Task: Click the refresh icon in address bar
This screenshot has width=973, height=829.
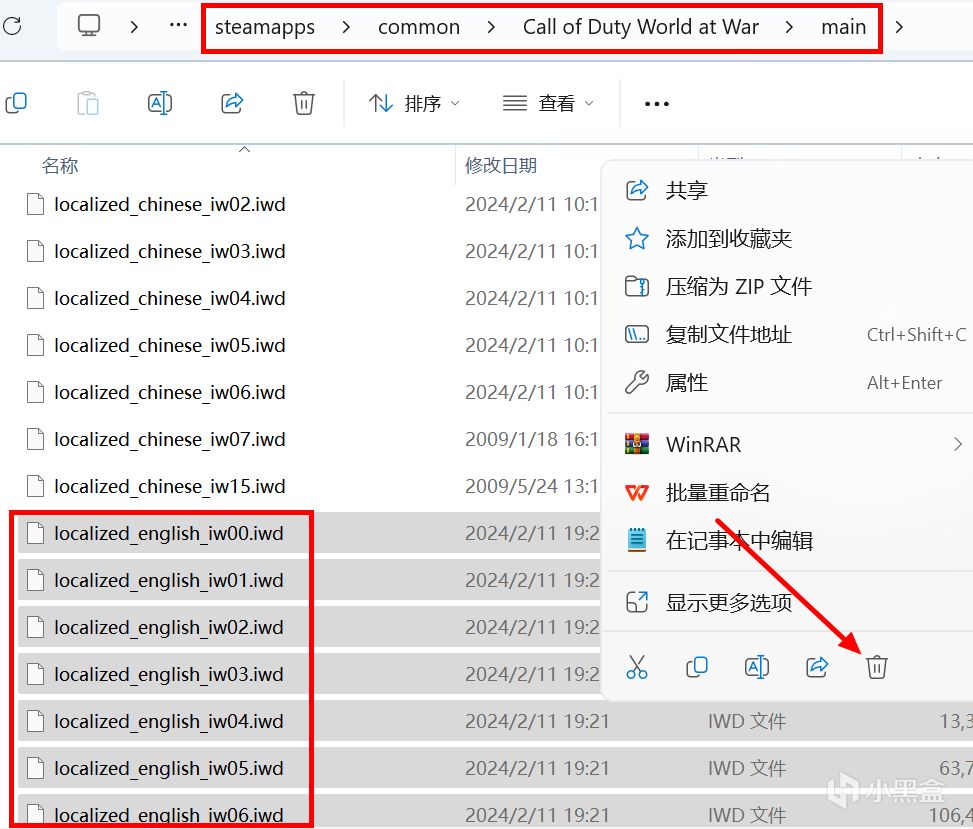Action: point(12,26)
